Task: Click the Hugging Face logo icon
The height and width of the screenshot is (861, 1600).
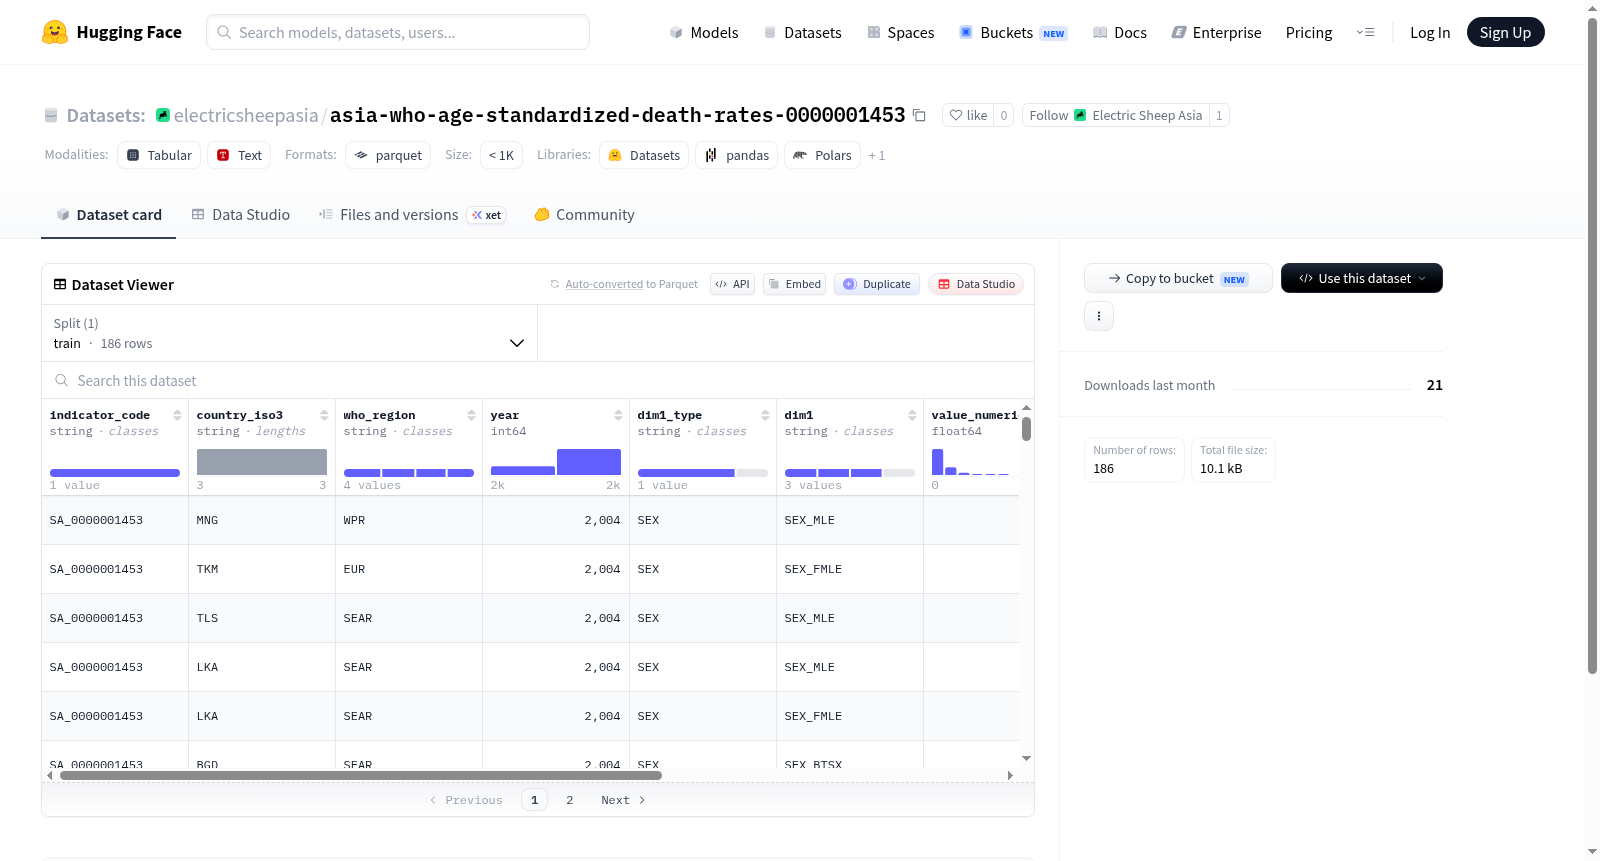Action: [55, 32]
